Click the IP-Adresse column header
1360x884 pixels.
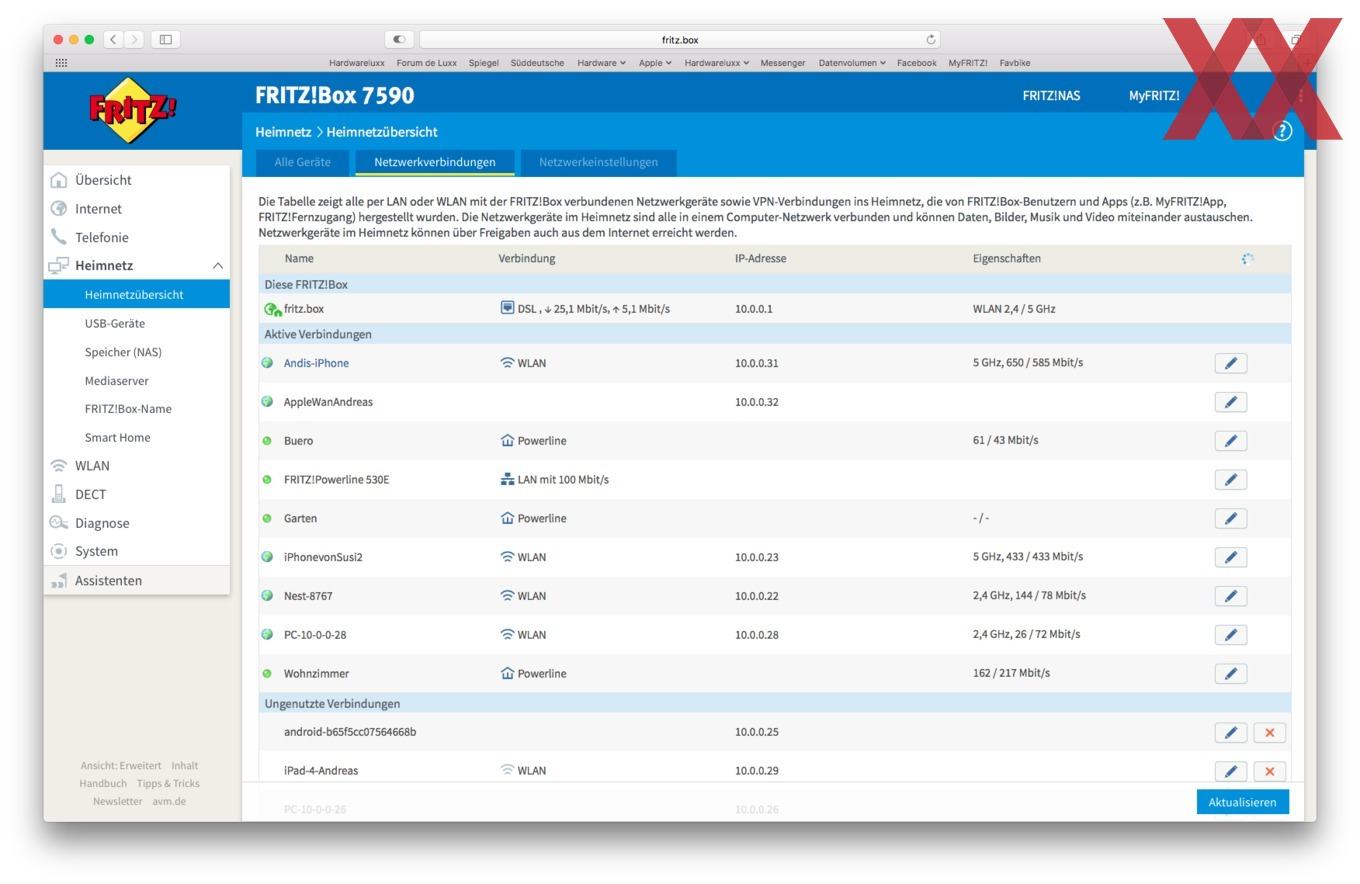(x=760, y=258)
